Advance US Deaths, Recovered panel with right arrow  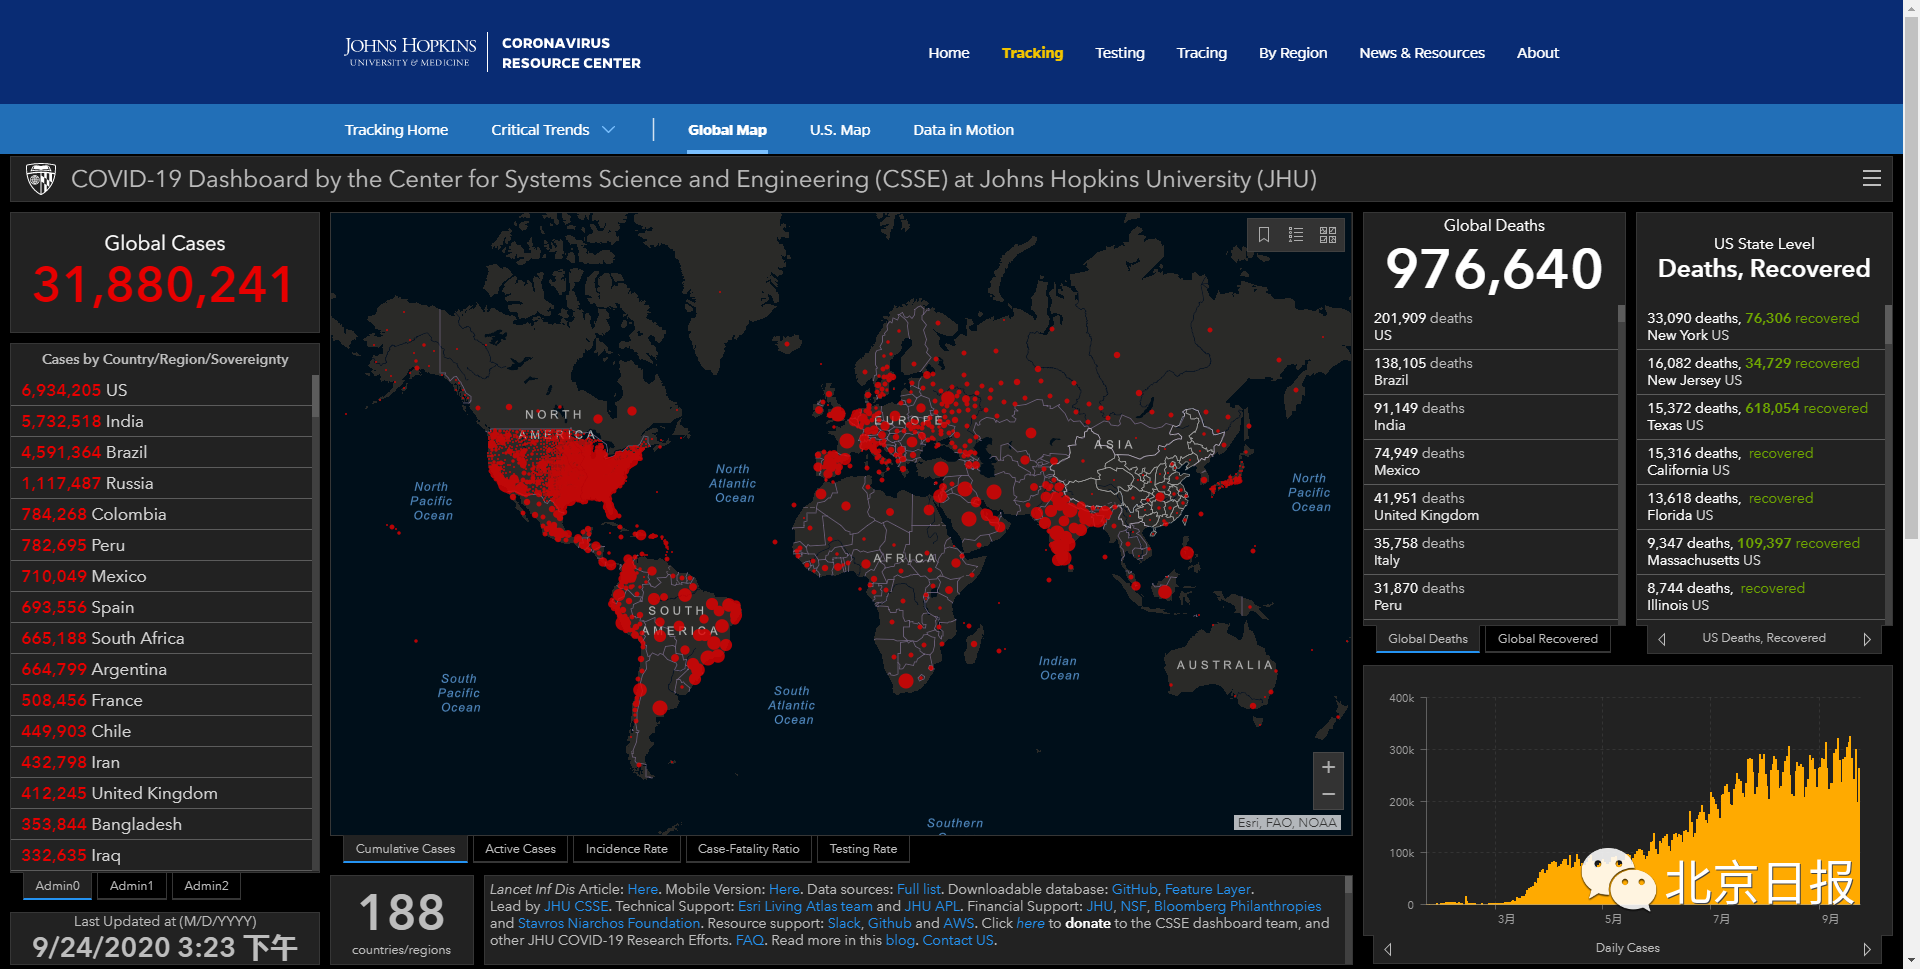pos(1866,639)
